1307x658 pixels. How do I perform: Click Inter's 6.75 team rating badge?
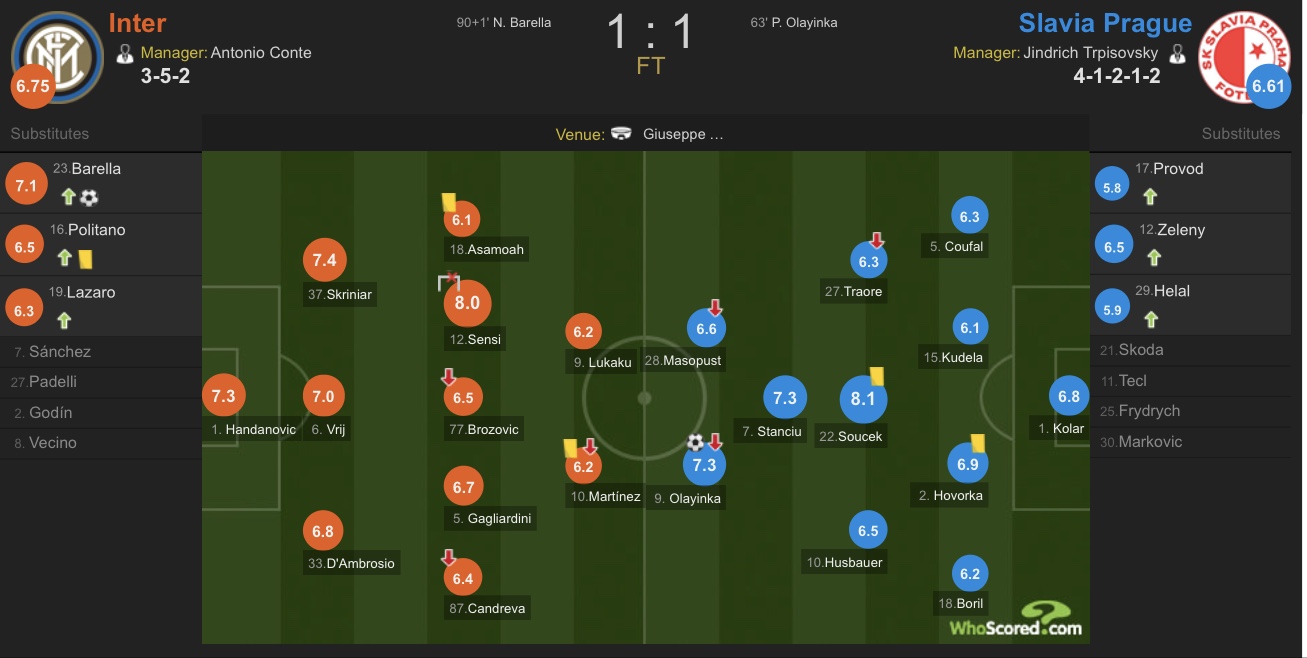(x=32, y=86)
